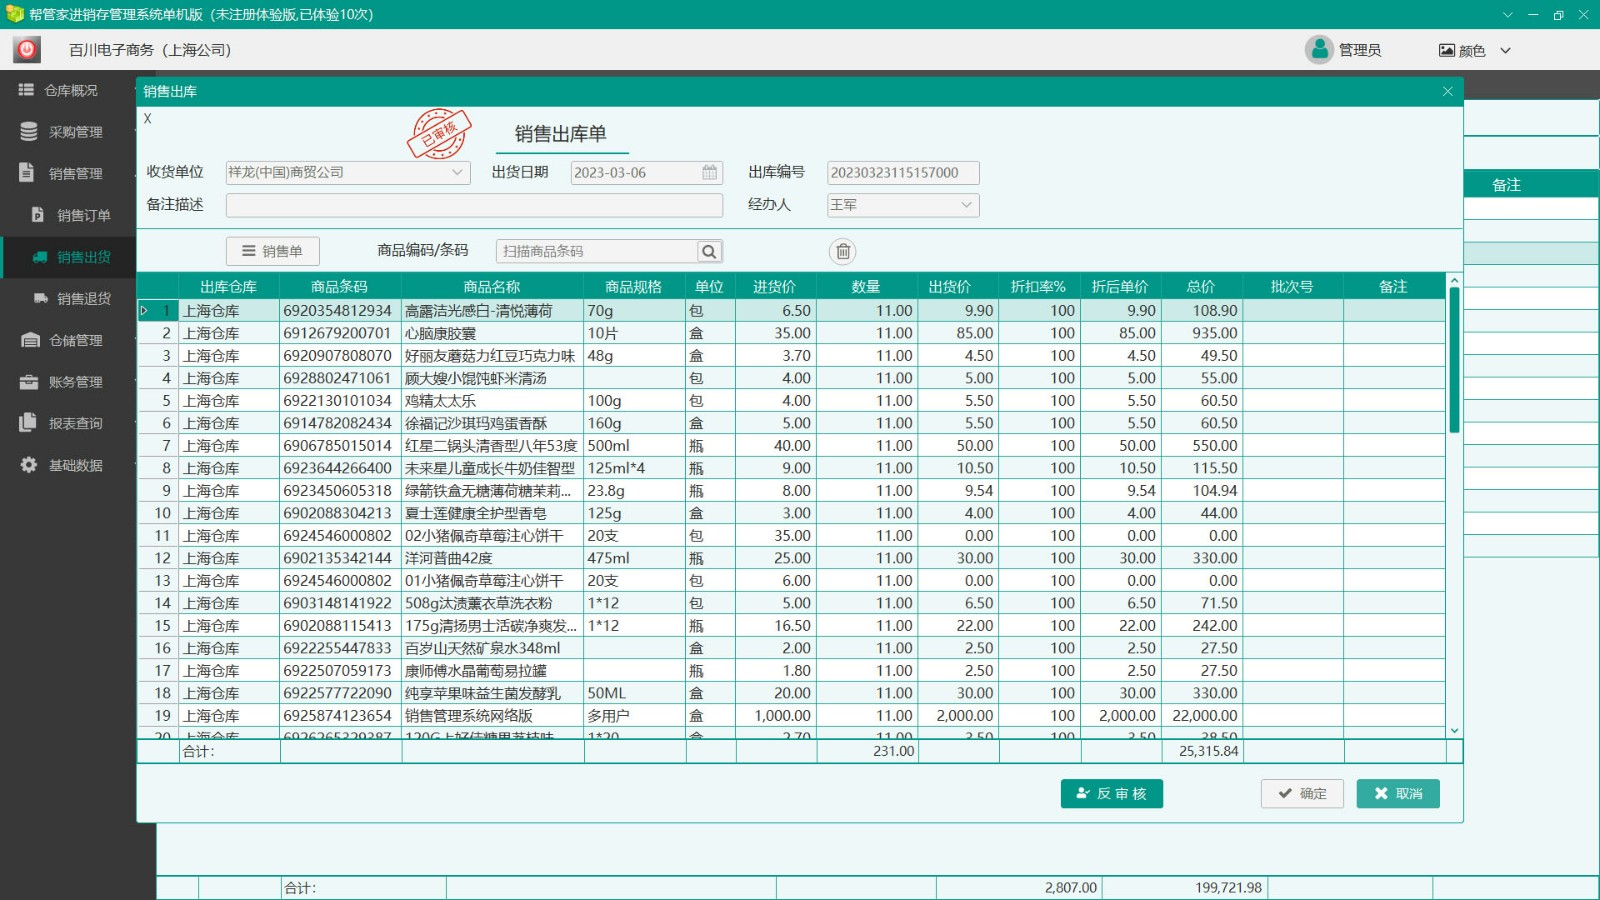The image size is (1600, 900).
Task: Click the trash can delete icon
Action: [843, 252]
